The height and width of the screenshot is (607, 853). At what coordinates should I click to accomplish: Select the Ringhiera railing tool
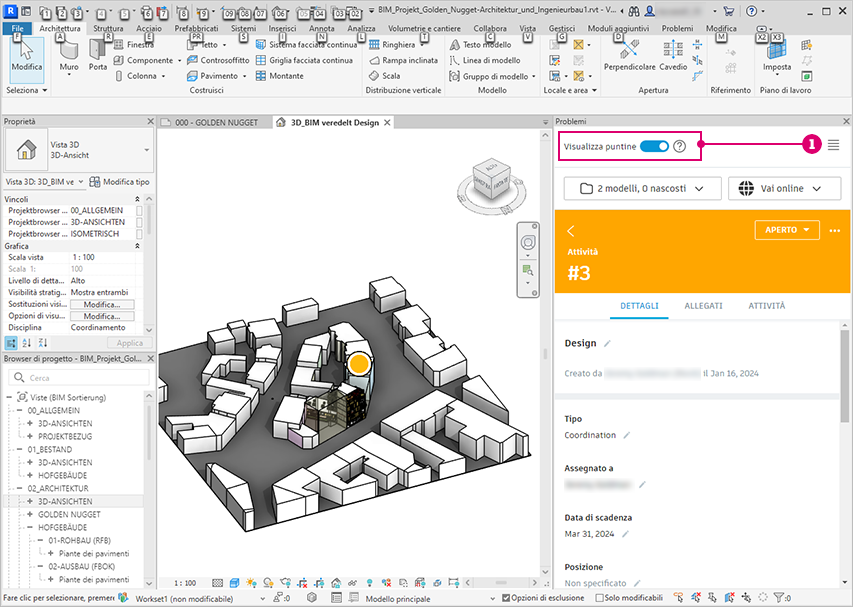pyautogui.click(x=392, y=45)
